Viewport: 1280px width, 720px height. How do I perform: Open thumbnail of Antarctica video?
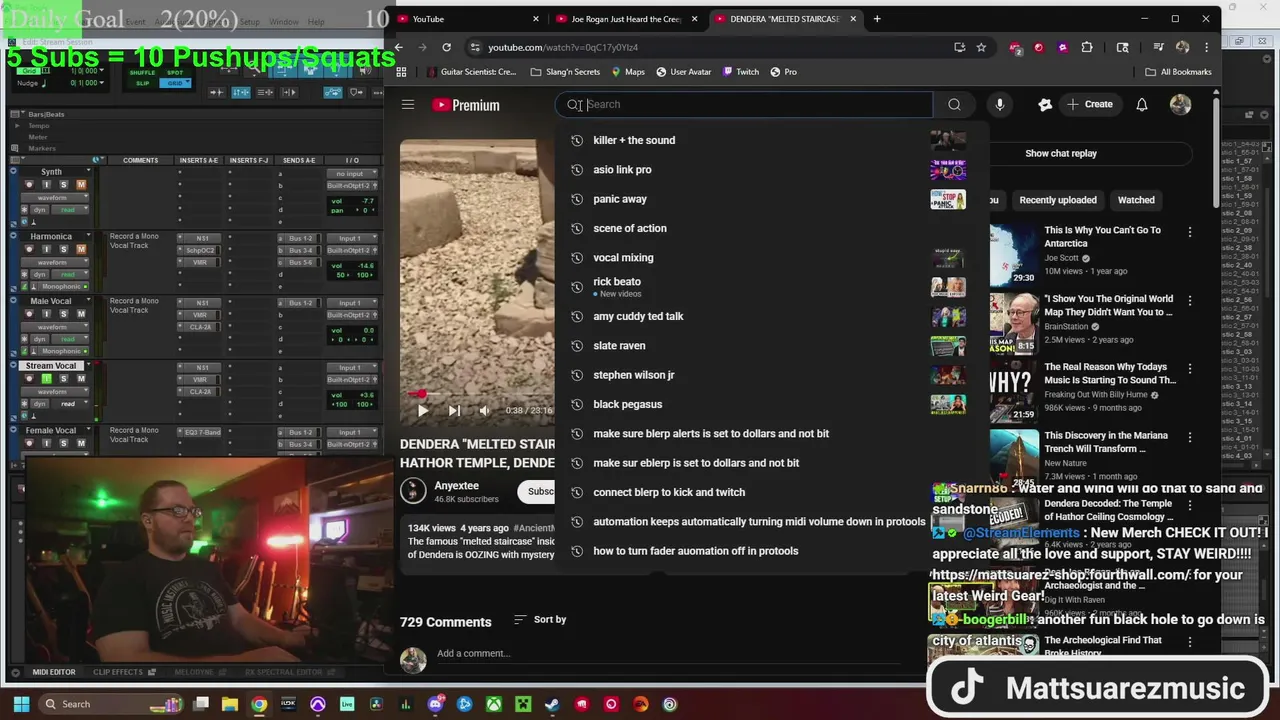(x=1014, y=253)
